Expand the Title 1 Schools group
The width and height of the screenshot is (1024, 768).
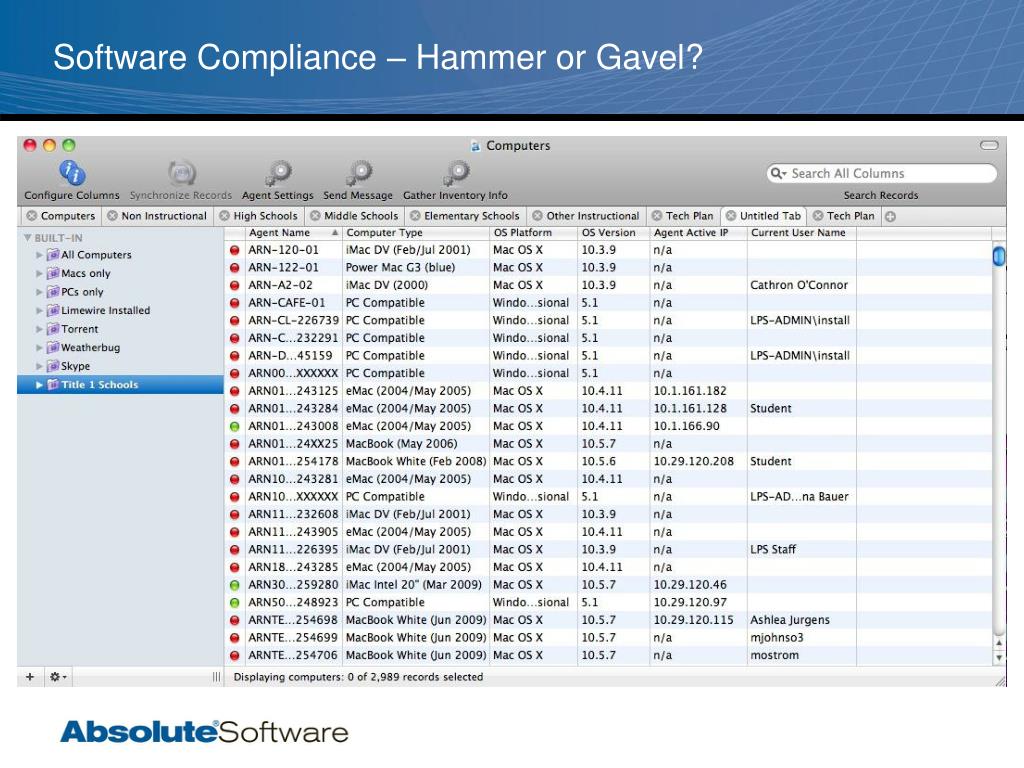(39, 385)
